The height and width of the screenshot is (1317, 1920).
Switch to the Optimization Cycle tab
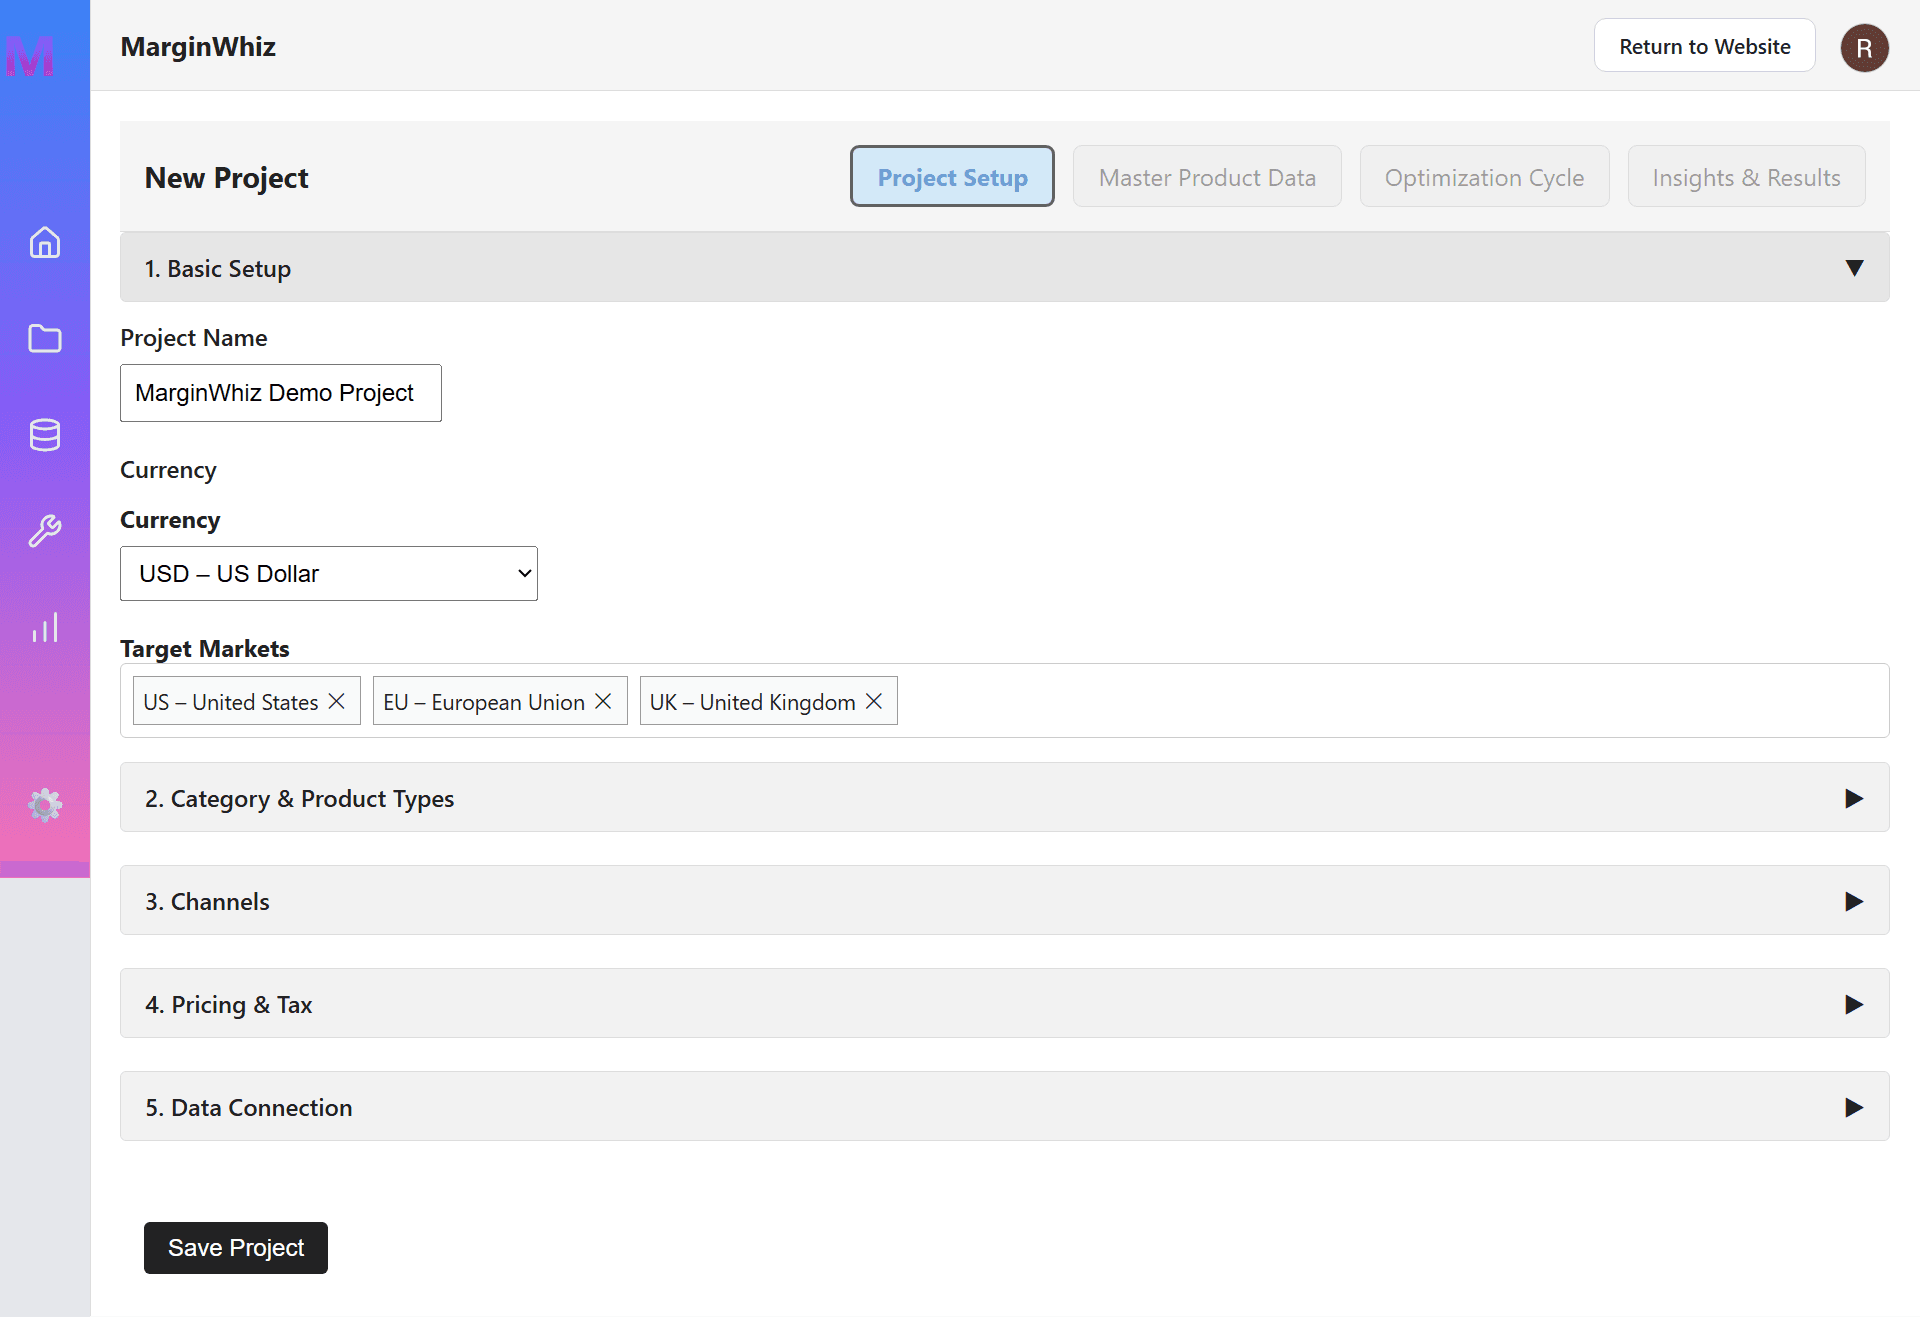1484,177
